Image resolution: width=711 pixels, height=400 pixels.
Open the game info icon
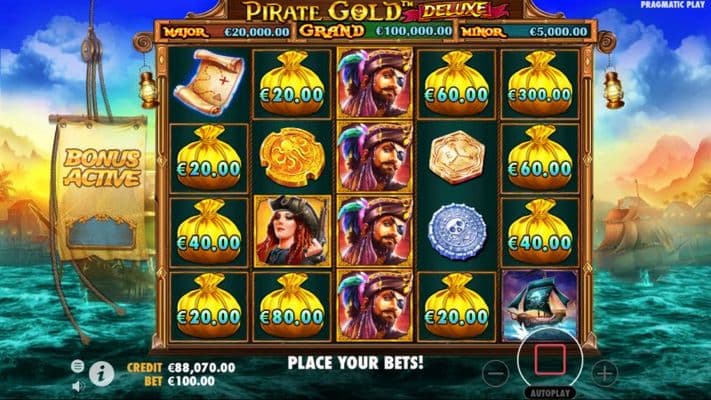click(101, 374)
